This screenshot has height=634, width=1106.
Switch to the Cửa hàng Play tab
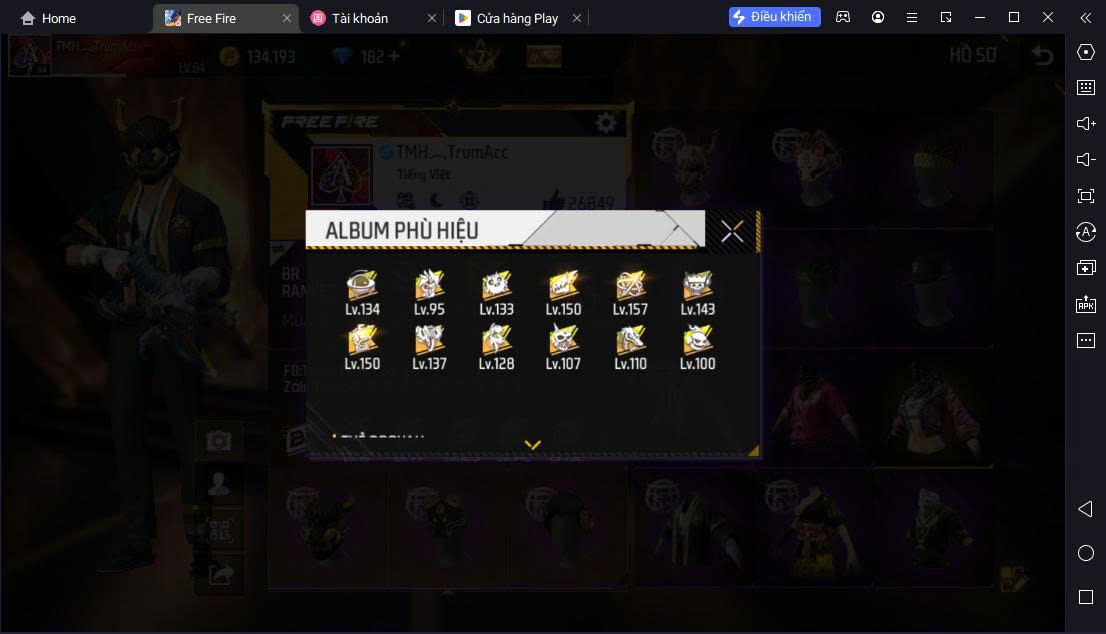tap(517, 18)
